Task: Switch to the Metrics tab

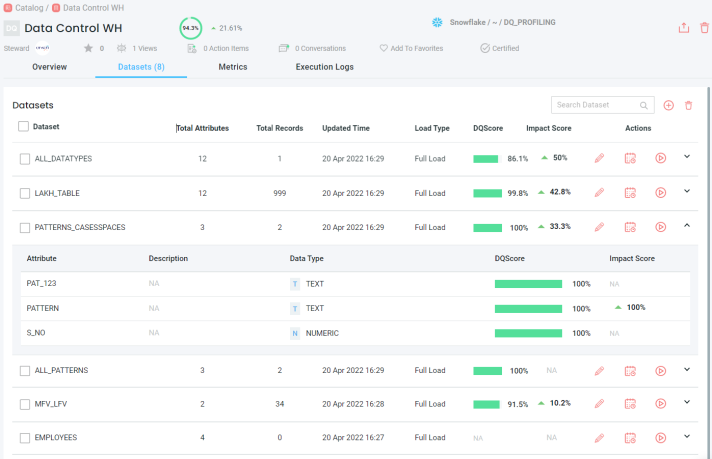Action: tap(232, 67)
